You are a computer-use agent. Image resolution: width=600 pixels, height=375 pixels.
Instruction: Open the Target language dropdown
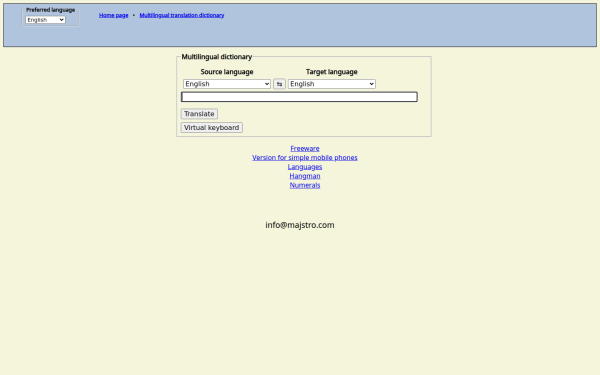[x=332, y=84]
